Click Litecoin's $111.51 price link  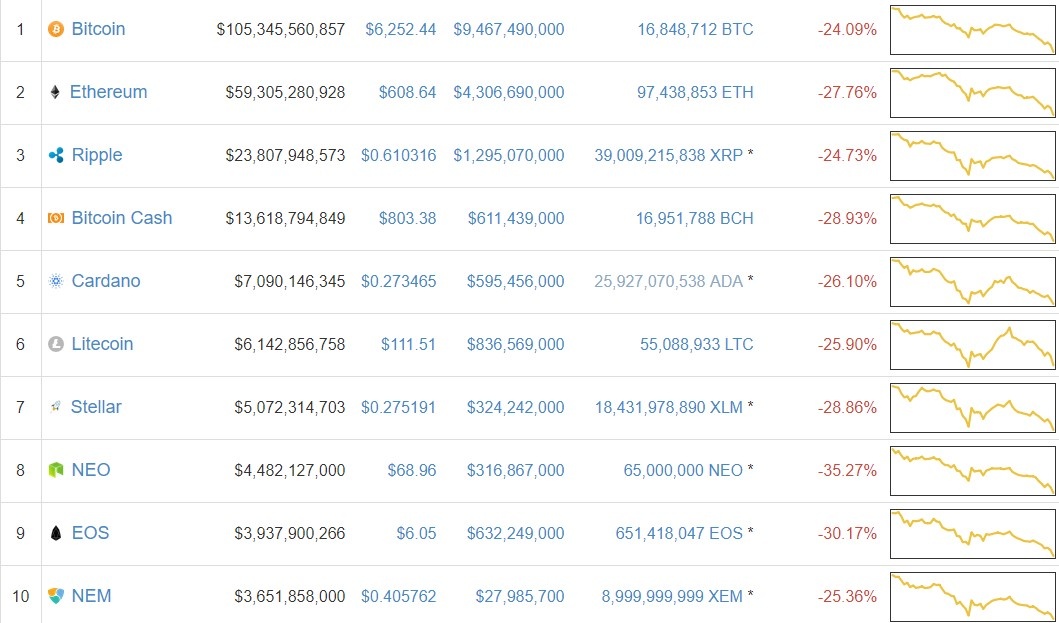click(x=408, y=344)
